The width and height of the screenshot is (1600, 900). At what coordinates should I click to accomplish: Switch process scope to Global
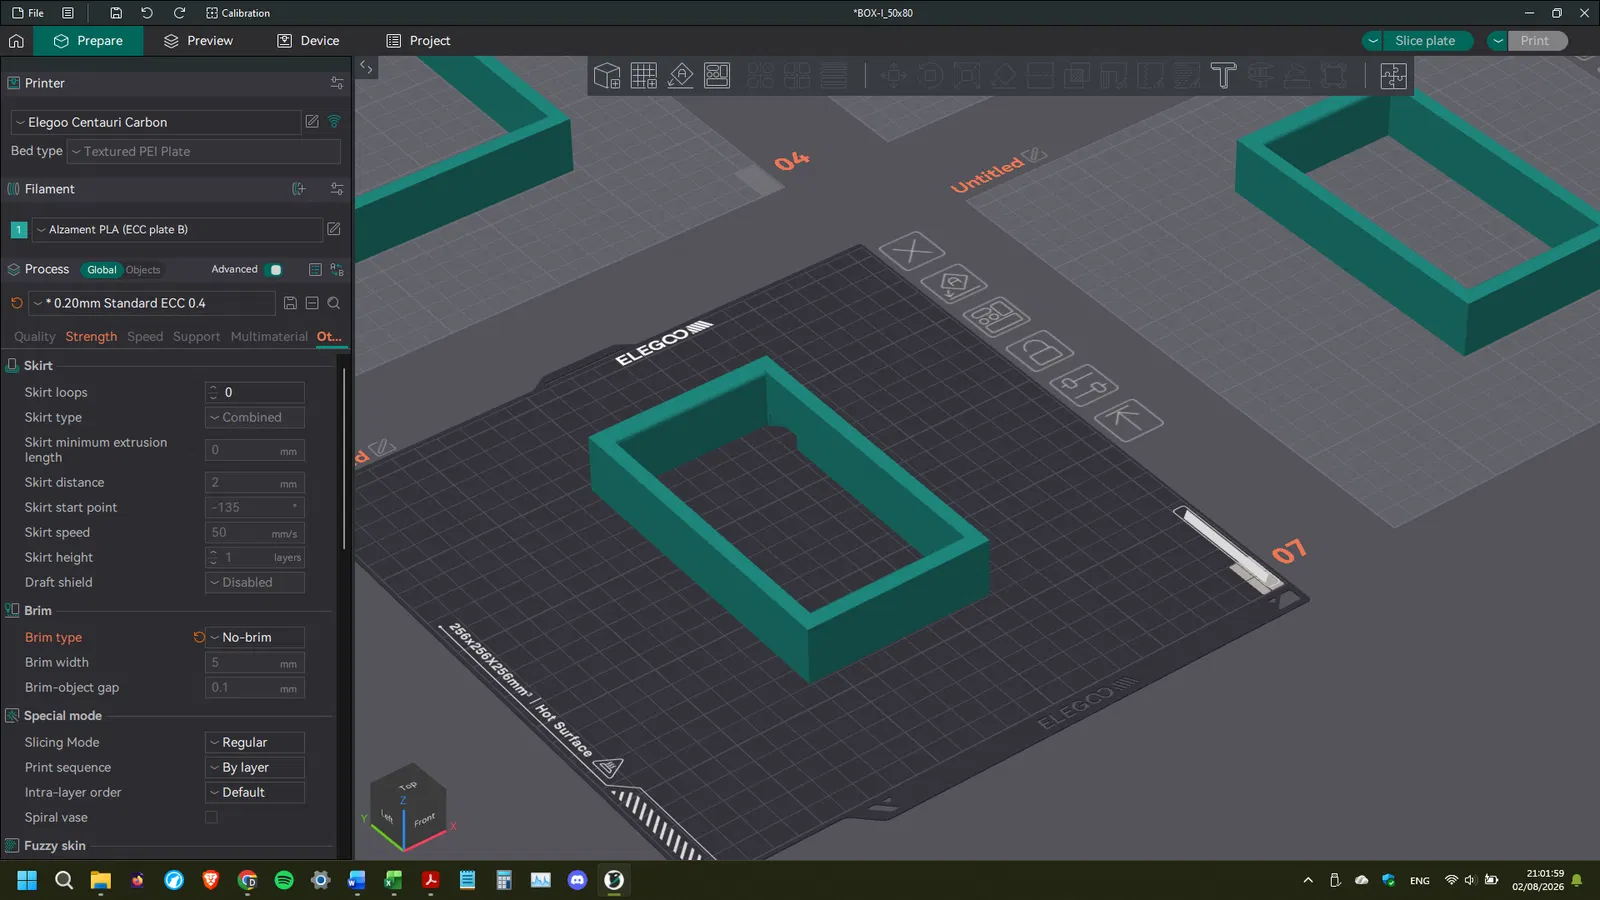(102, 270)
